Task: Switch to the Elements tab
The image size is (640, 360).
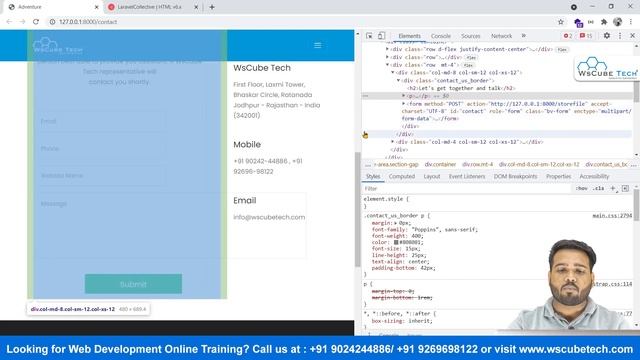Action: coord(409,36)
